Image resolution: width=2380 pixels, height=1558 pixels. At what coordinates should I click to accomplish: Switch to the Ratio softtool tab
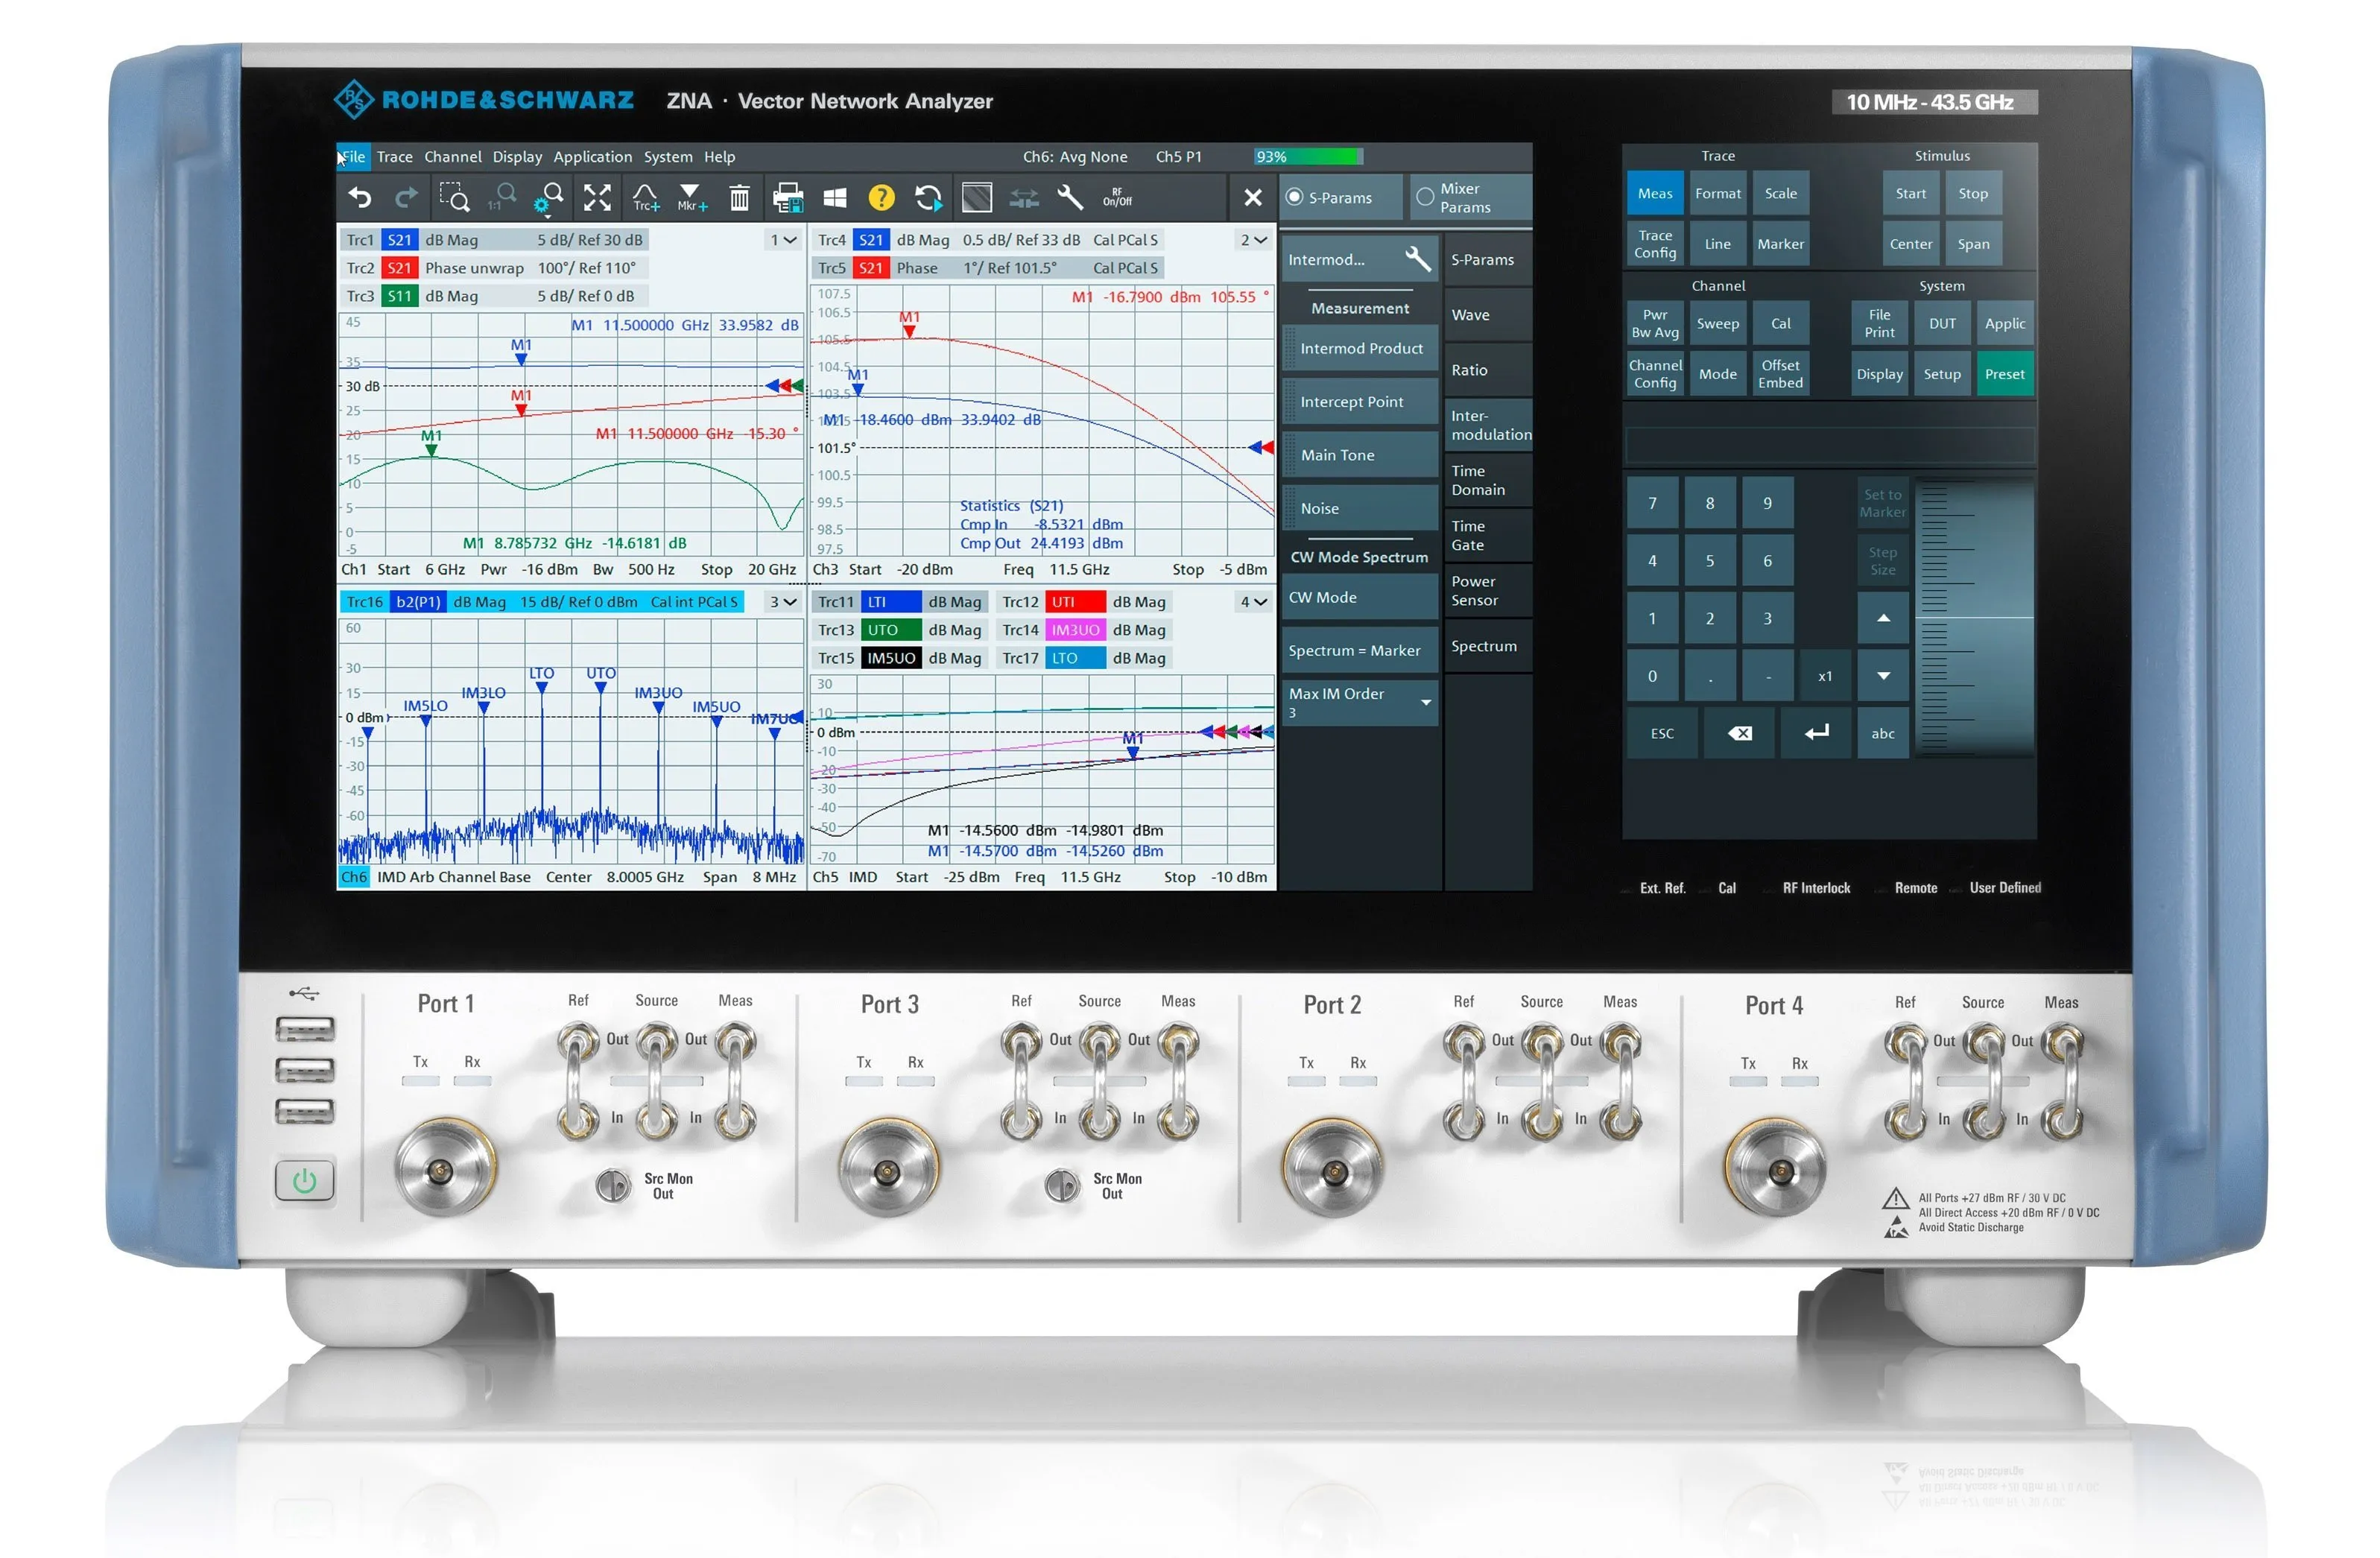(x=1488, y=369)
